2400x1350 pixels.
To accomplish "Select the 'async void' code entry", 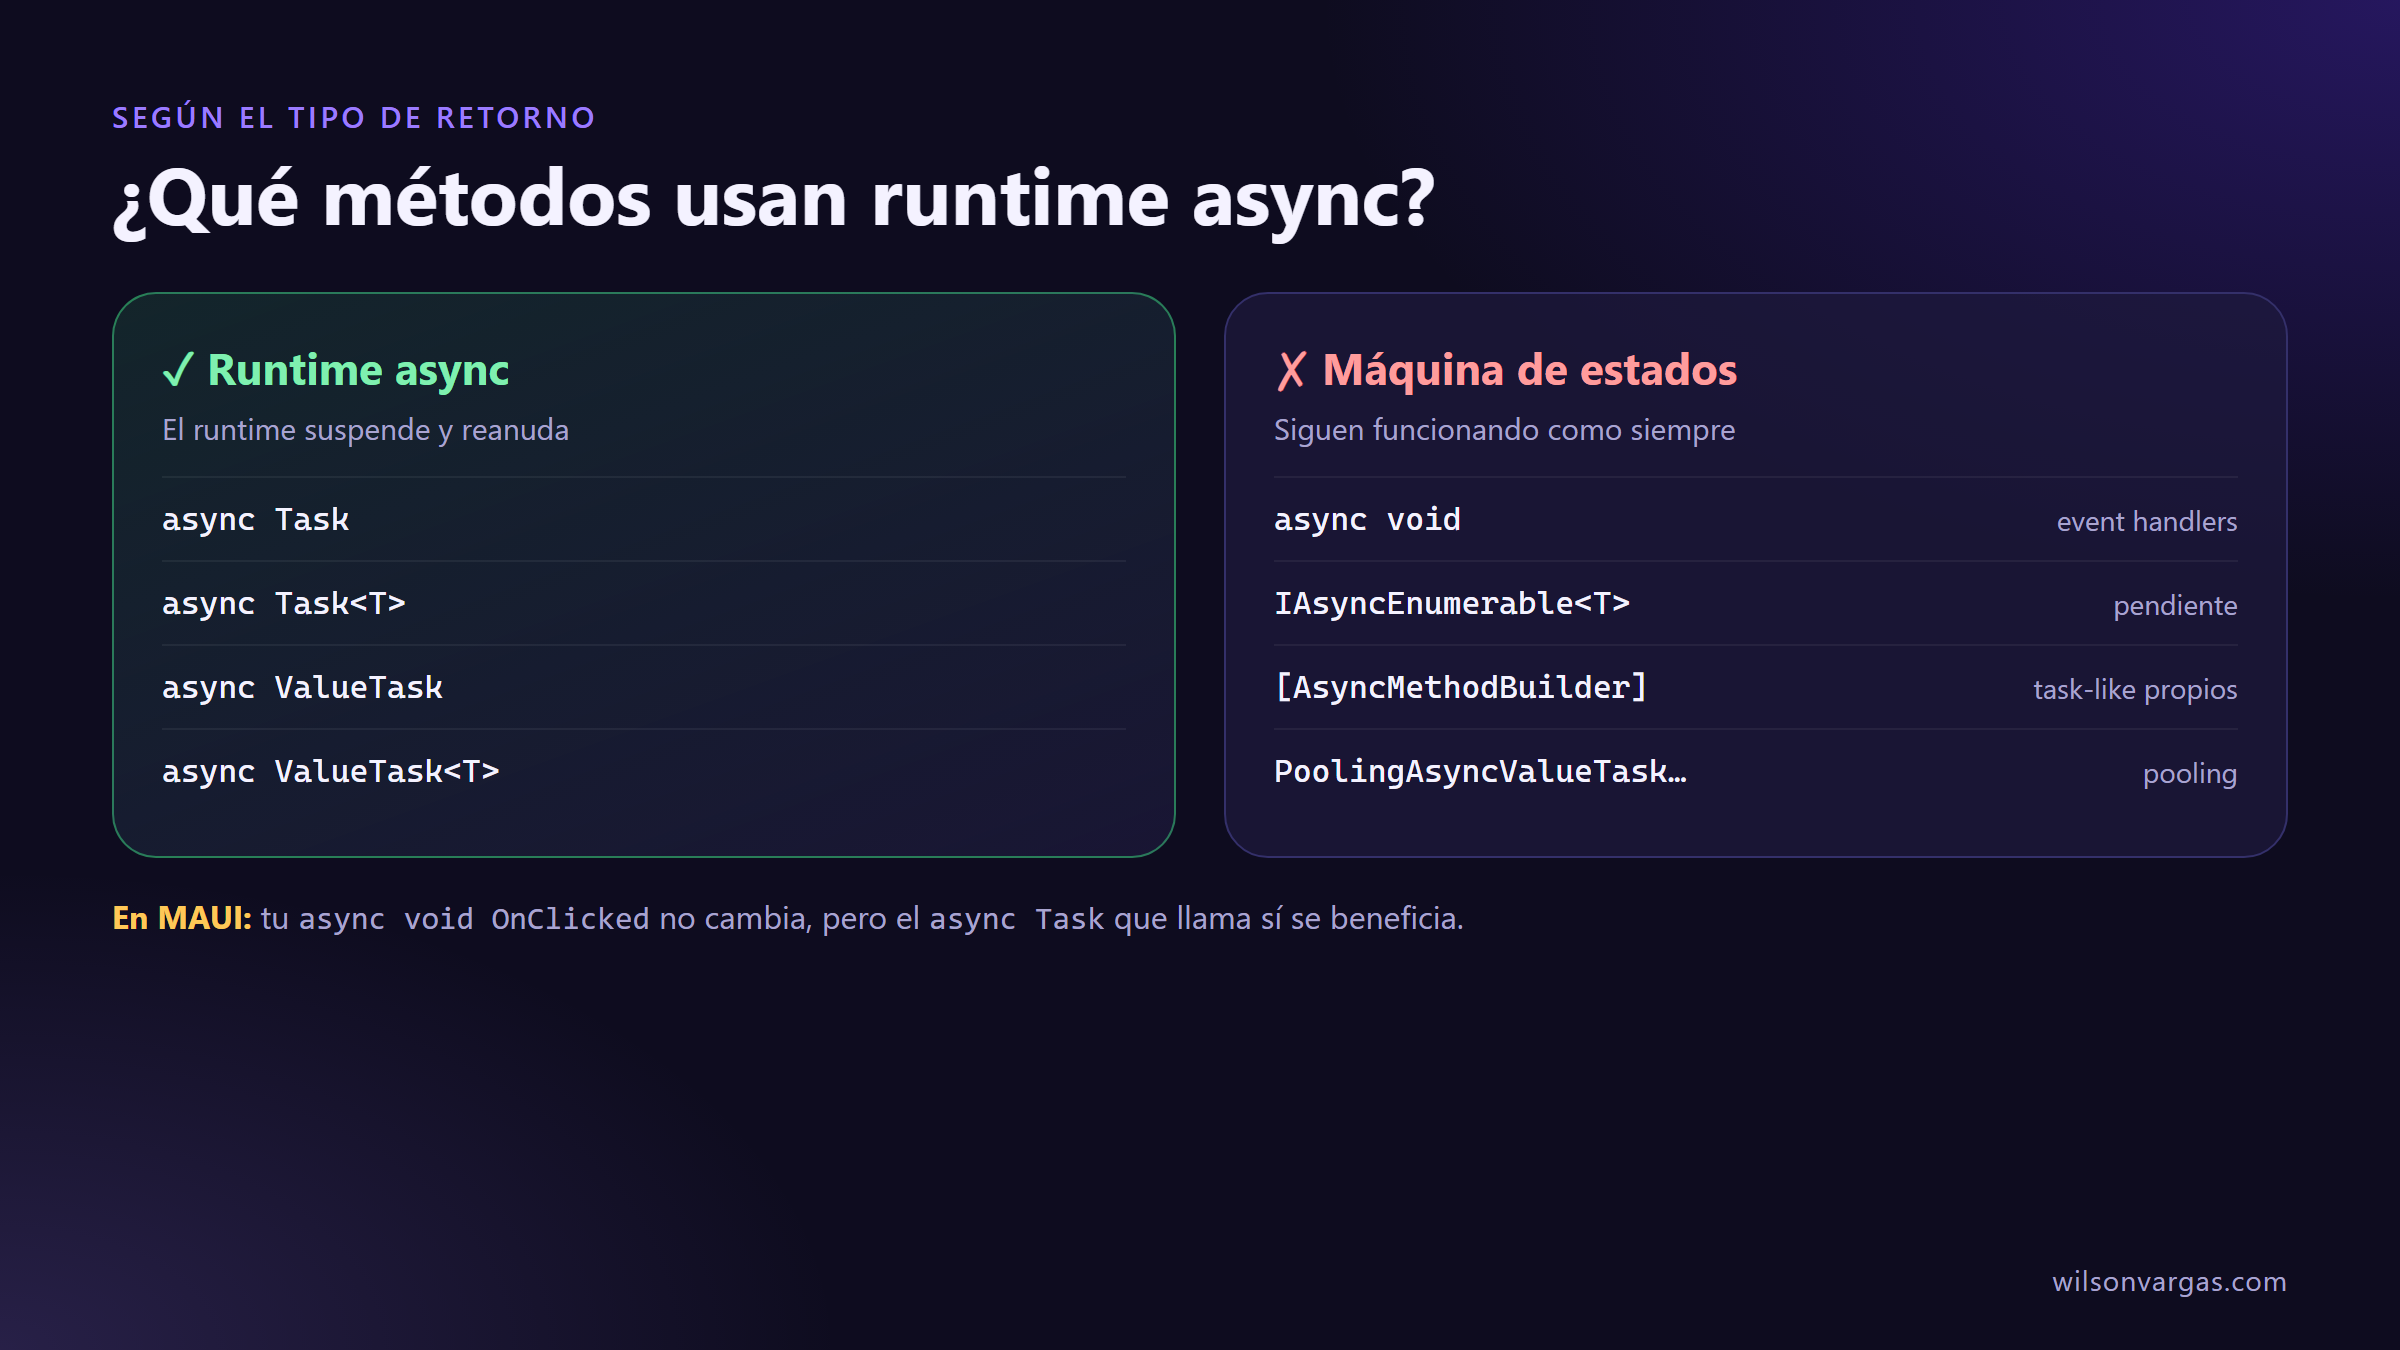I will point(1367,520).
